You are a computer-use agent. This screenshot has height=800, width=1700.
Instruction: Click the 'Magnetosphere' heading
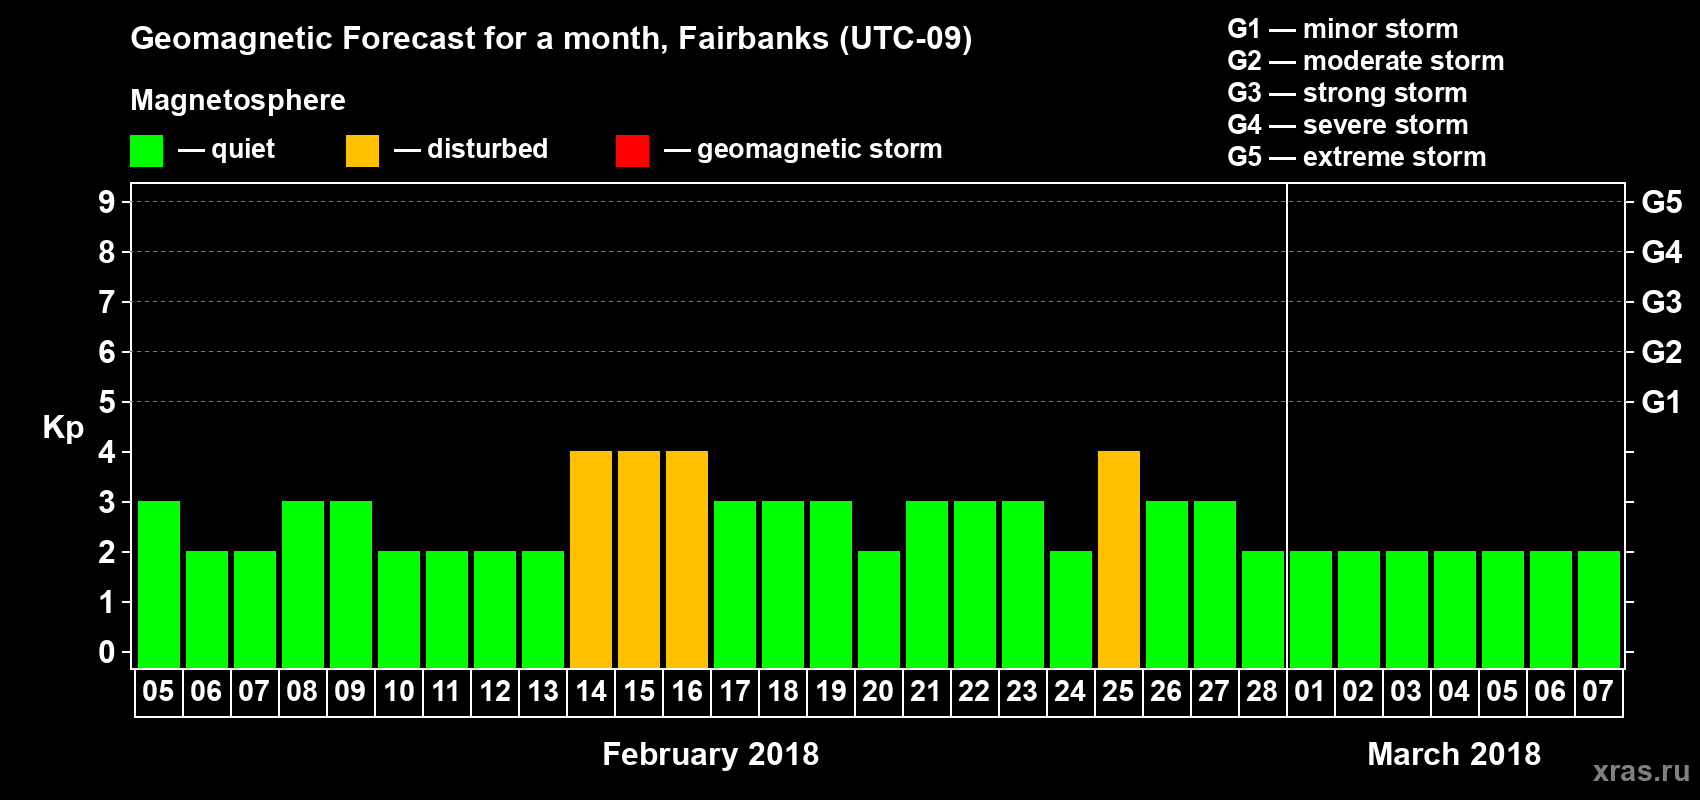coord(238,100)
